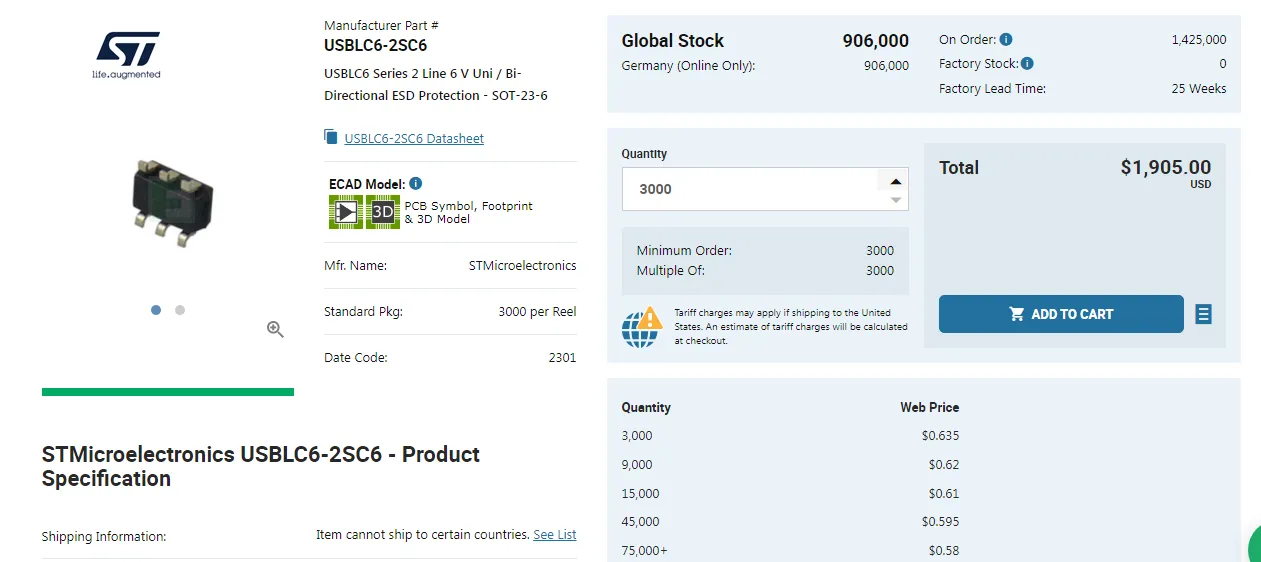Click the 906,000 Global Stock value

click(x=876, y=41)
